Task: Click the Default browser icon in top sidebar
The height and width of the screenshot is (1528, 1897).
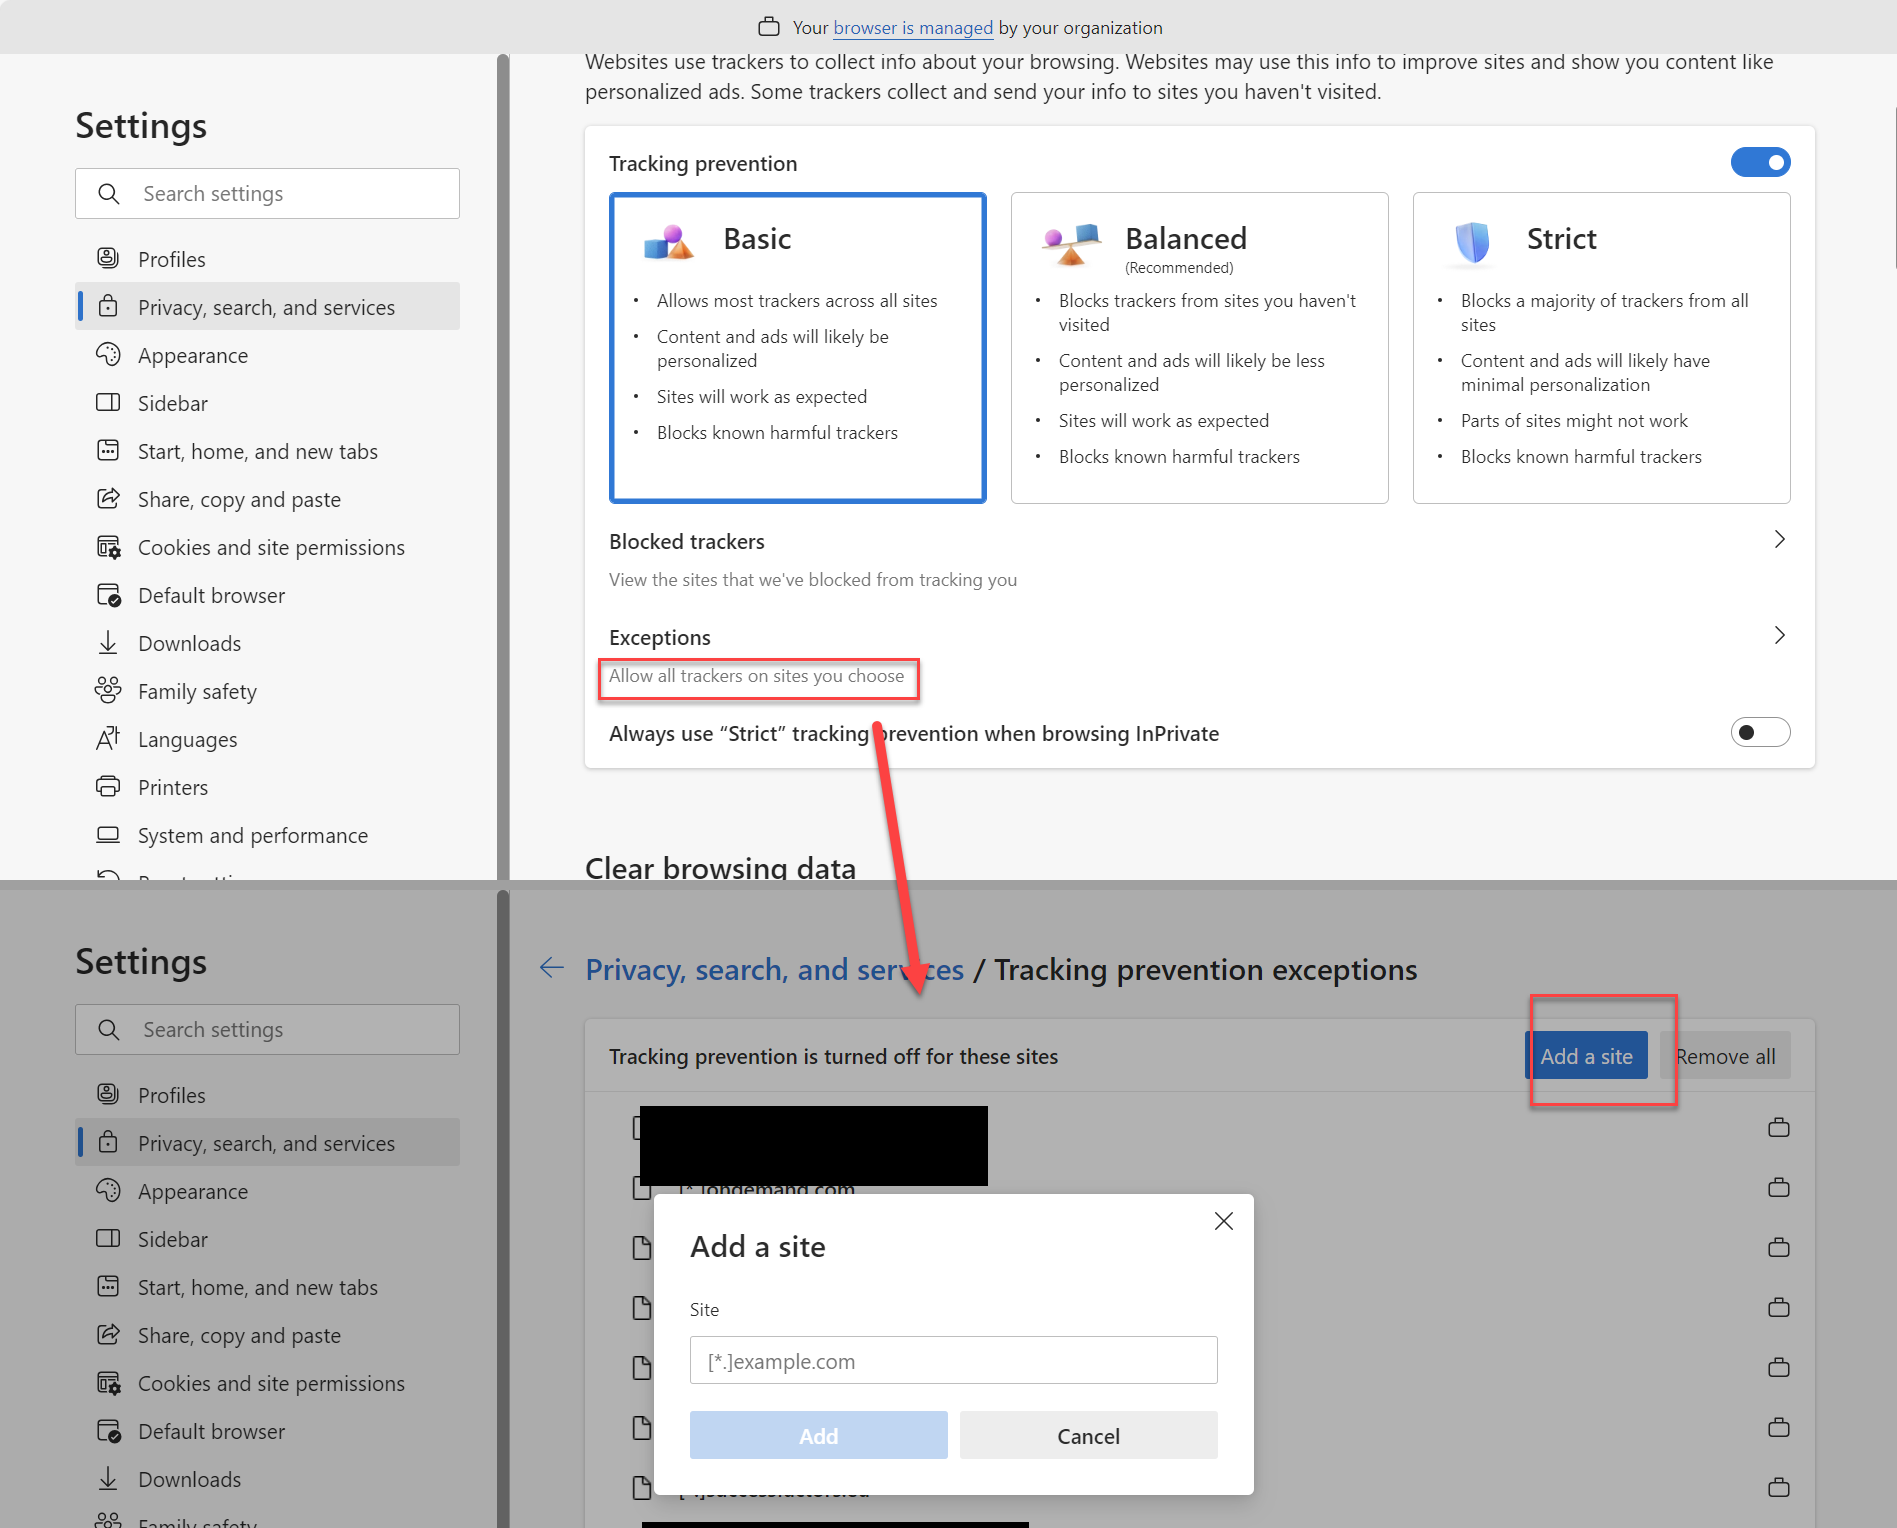Action: tap(108, 595)
